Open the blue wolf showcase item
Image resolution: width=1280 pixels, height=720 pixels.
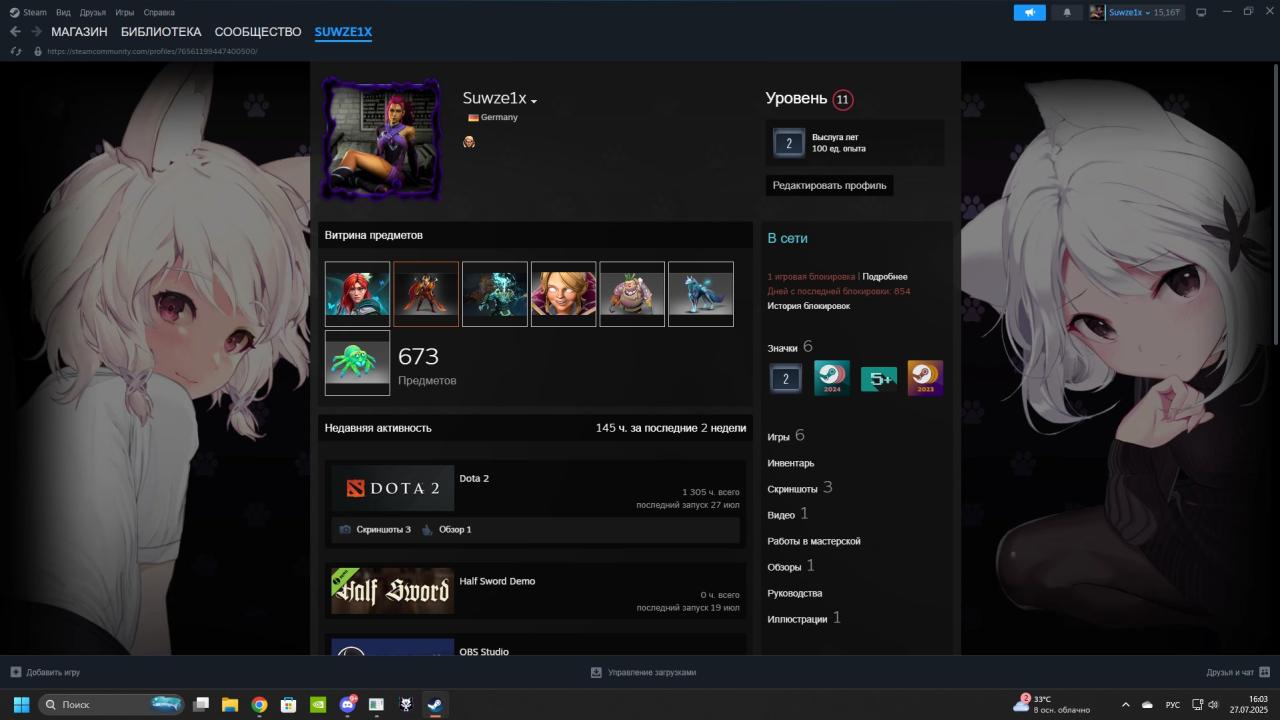(701, 294)
